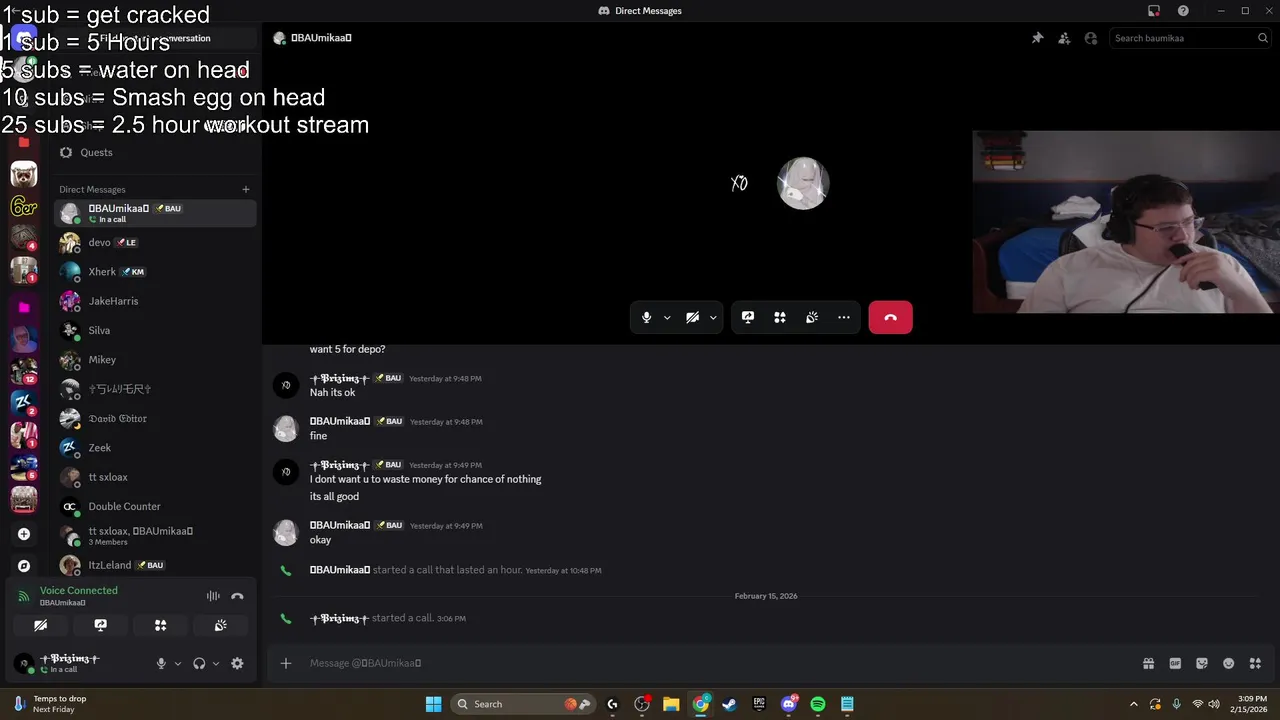The height and width of the screenshot is (720, 1280).
Task: Click your own avatar in user panel
Action: coord(24,663)
